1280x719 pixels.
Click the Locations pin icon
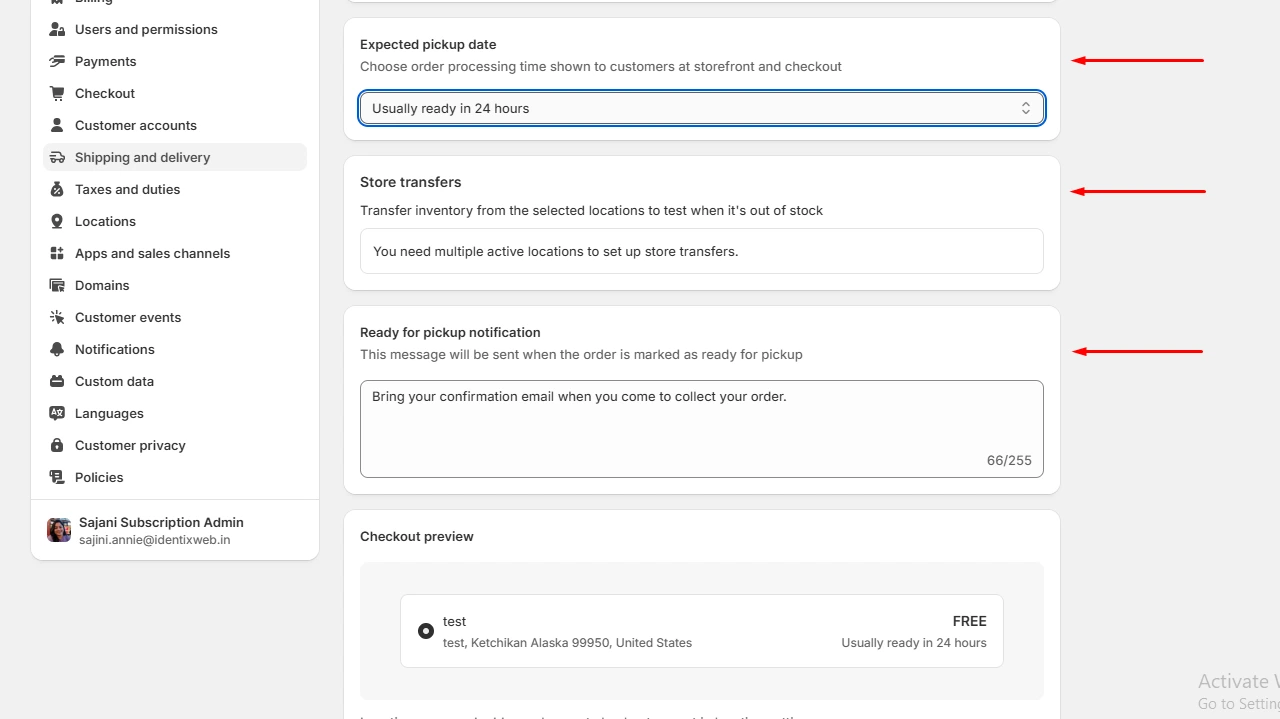[x=57, y=221]
